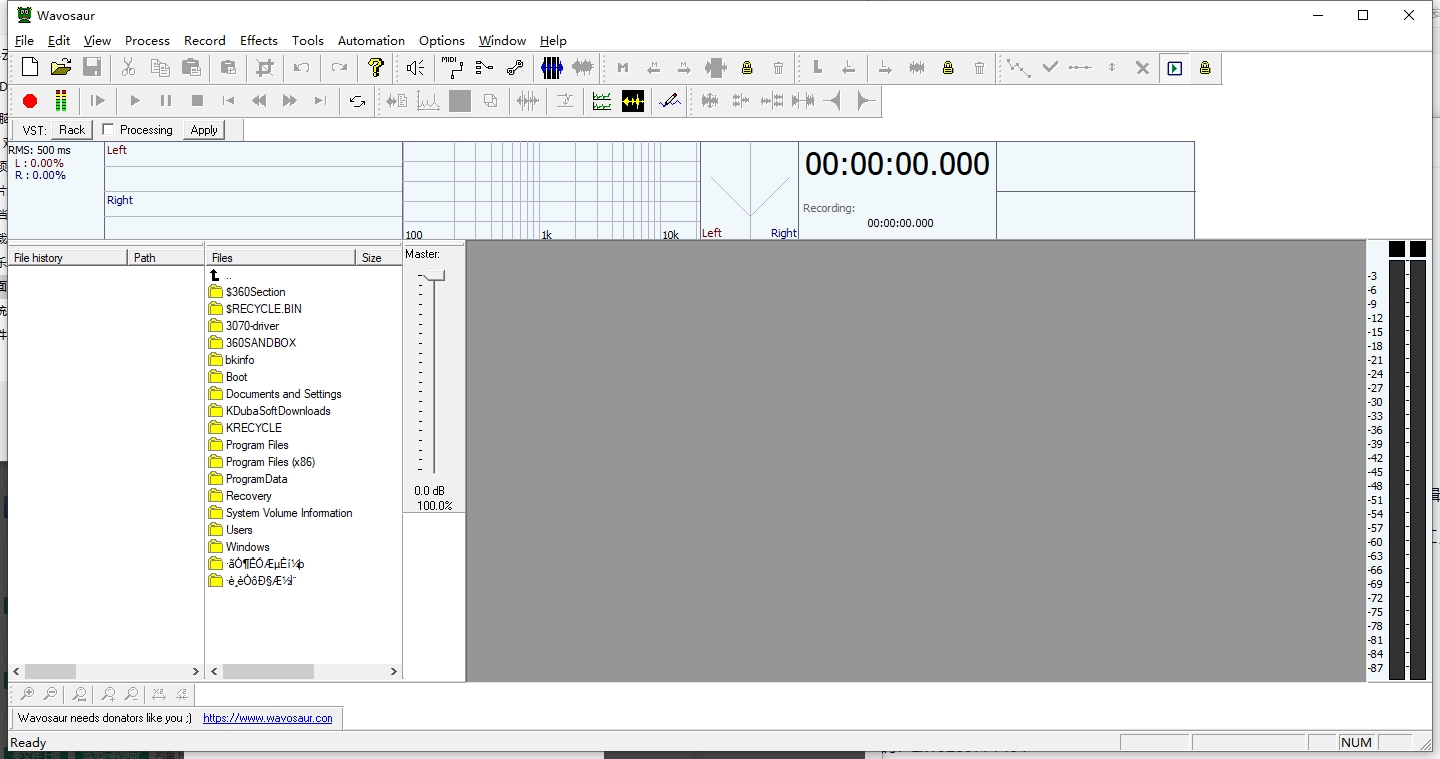Click the speaker audio output icon
This screenshot has width=1440, height=759.
click(416, 68)
